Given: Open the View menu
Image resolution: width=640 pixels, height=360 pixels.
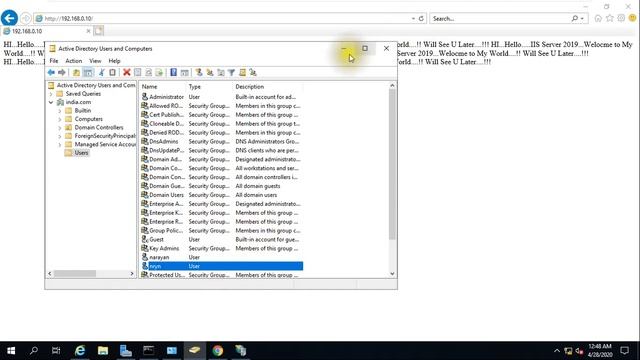Looking at the screenshot, I should (x=95, y=61).
